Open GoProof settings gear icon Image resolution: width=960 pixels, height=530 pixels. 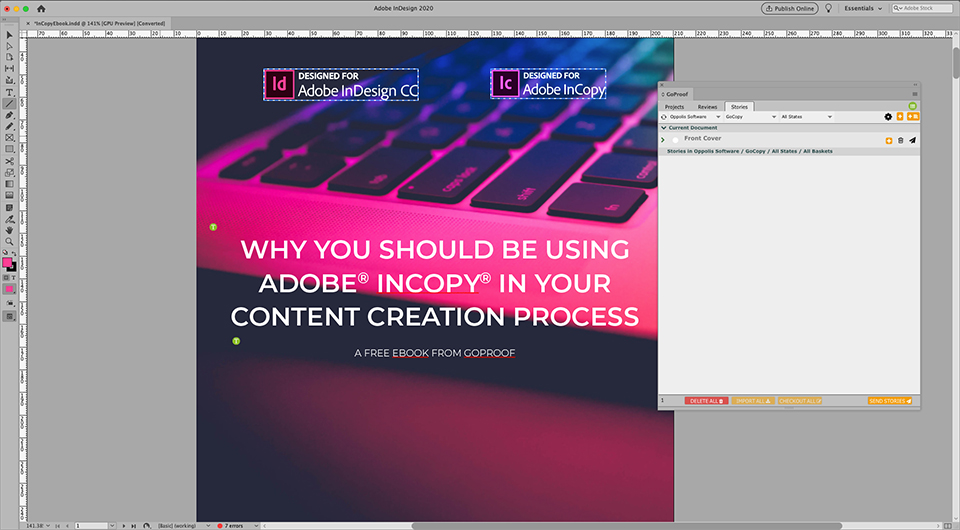(x=888, y=116)
